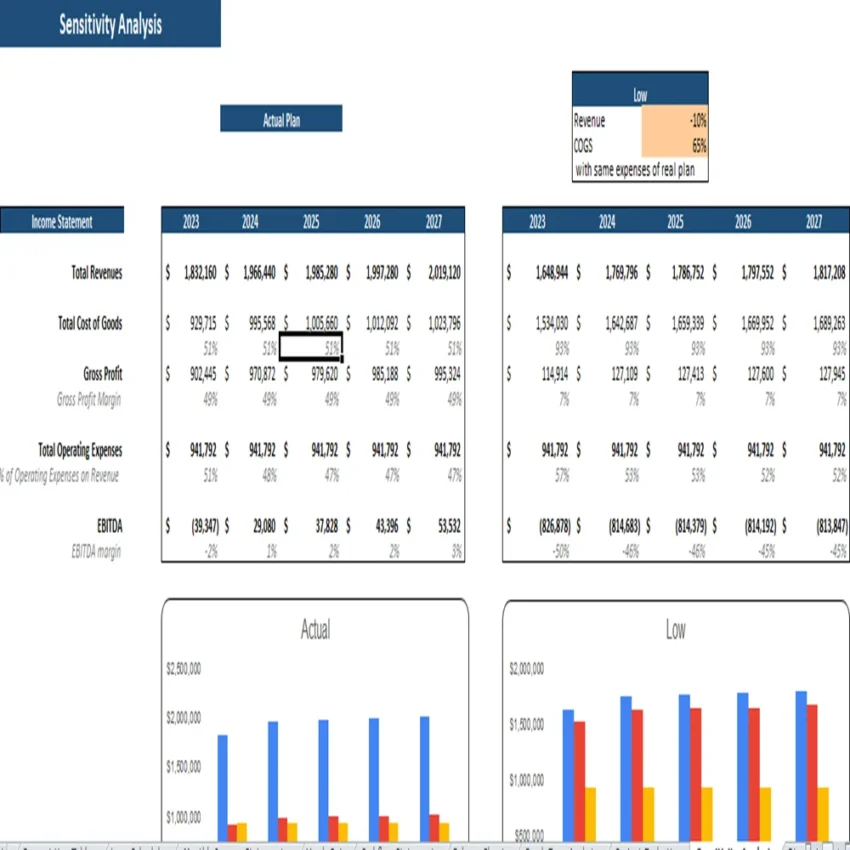Click the Revenue -10% assumption cell
This screenshot has width=850, height=850.
tap(672, 118)
